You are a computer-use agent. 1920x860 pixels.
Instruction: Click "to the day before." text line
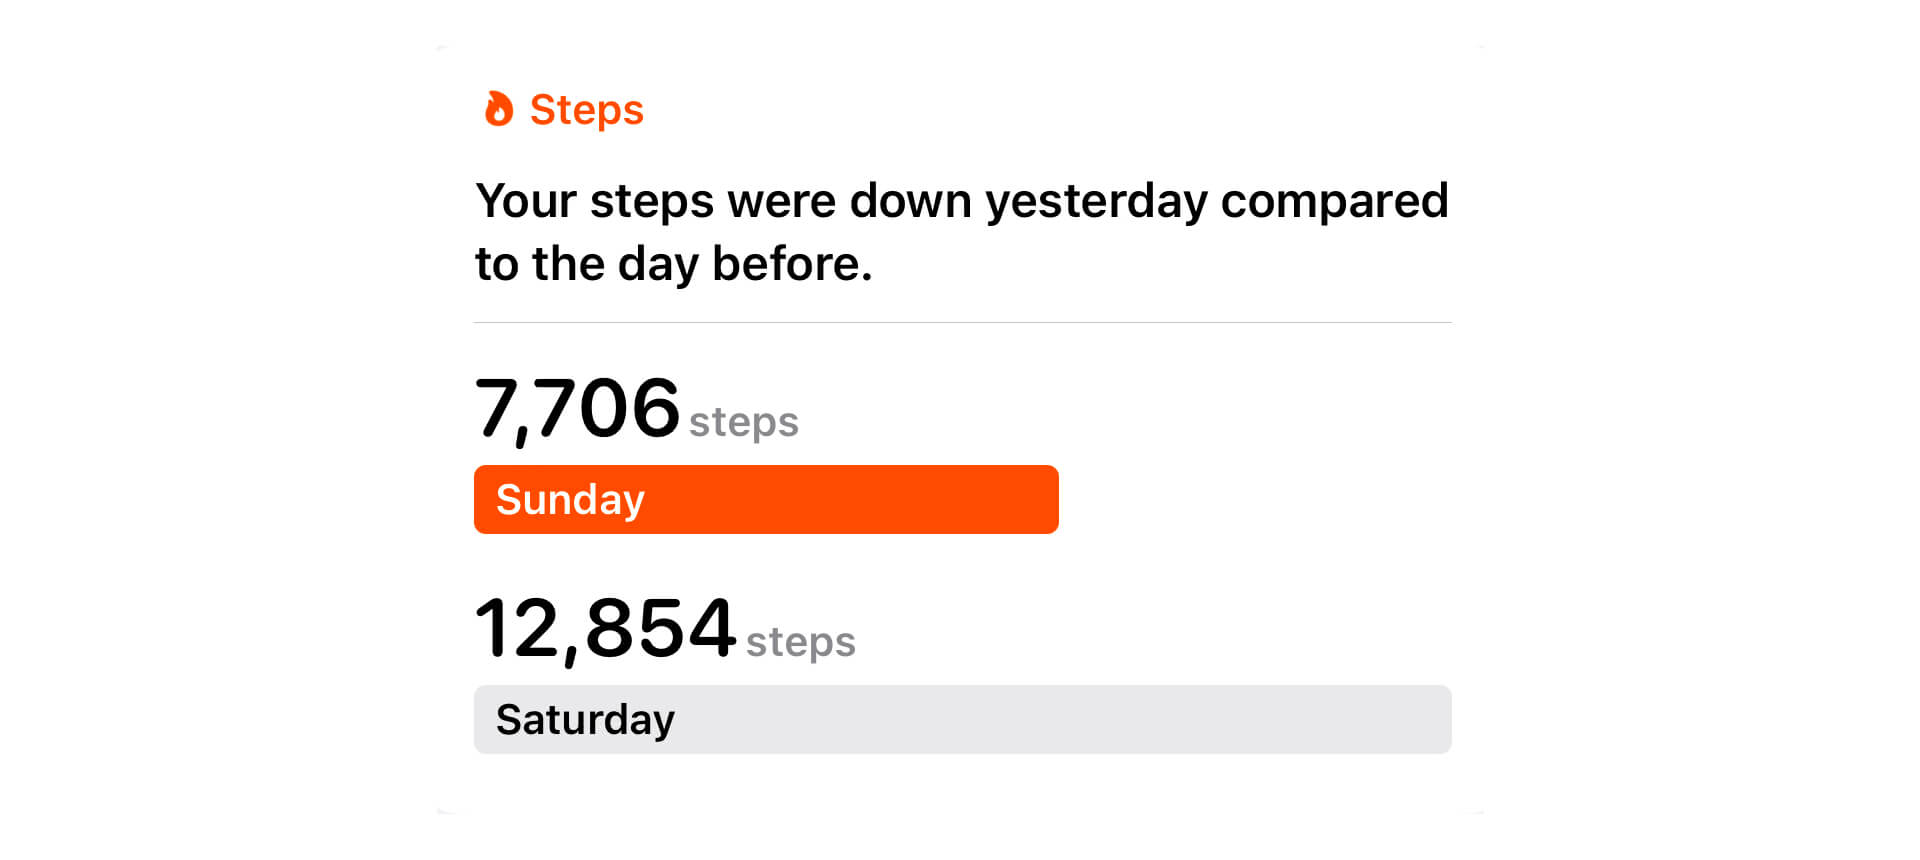coord(673,265)
